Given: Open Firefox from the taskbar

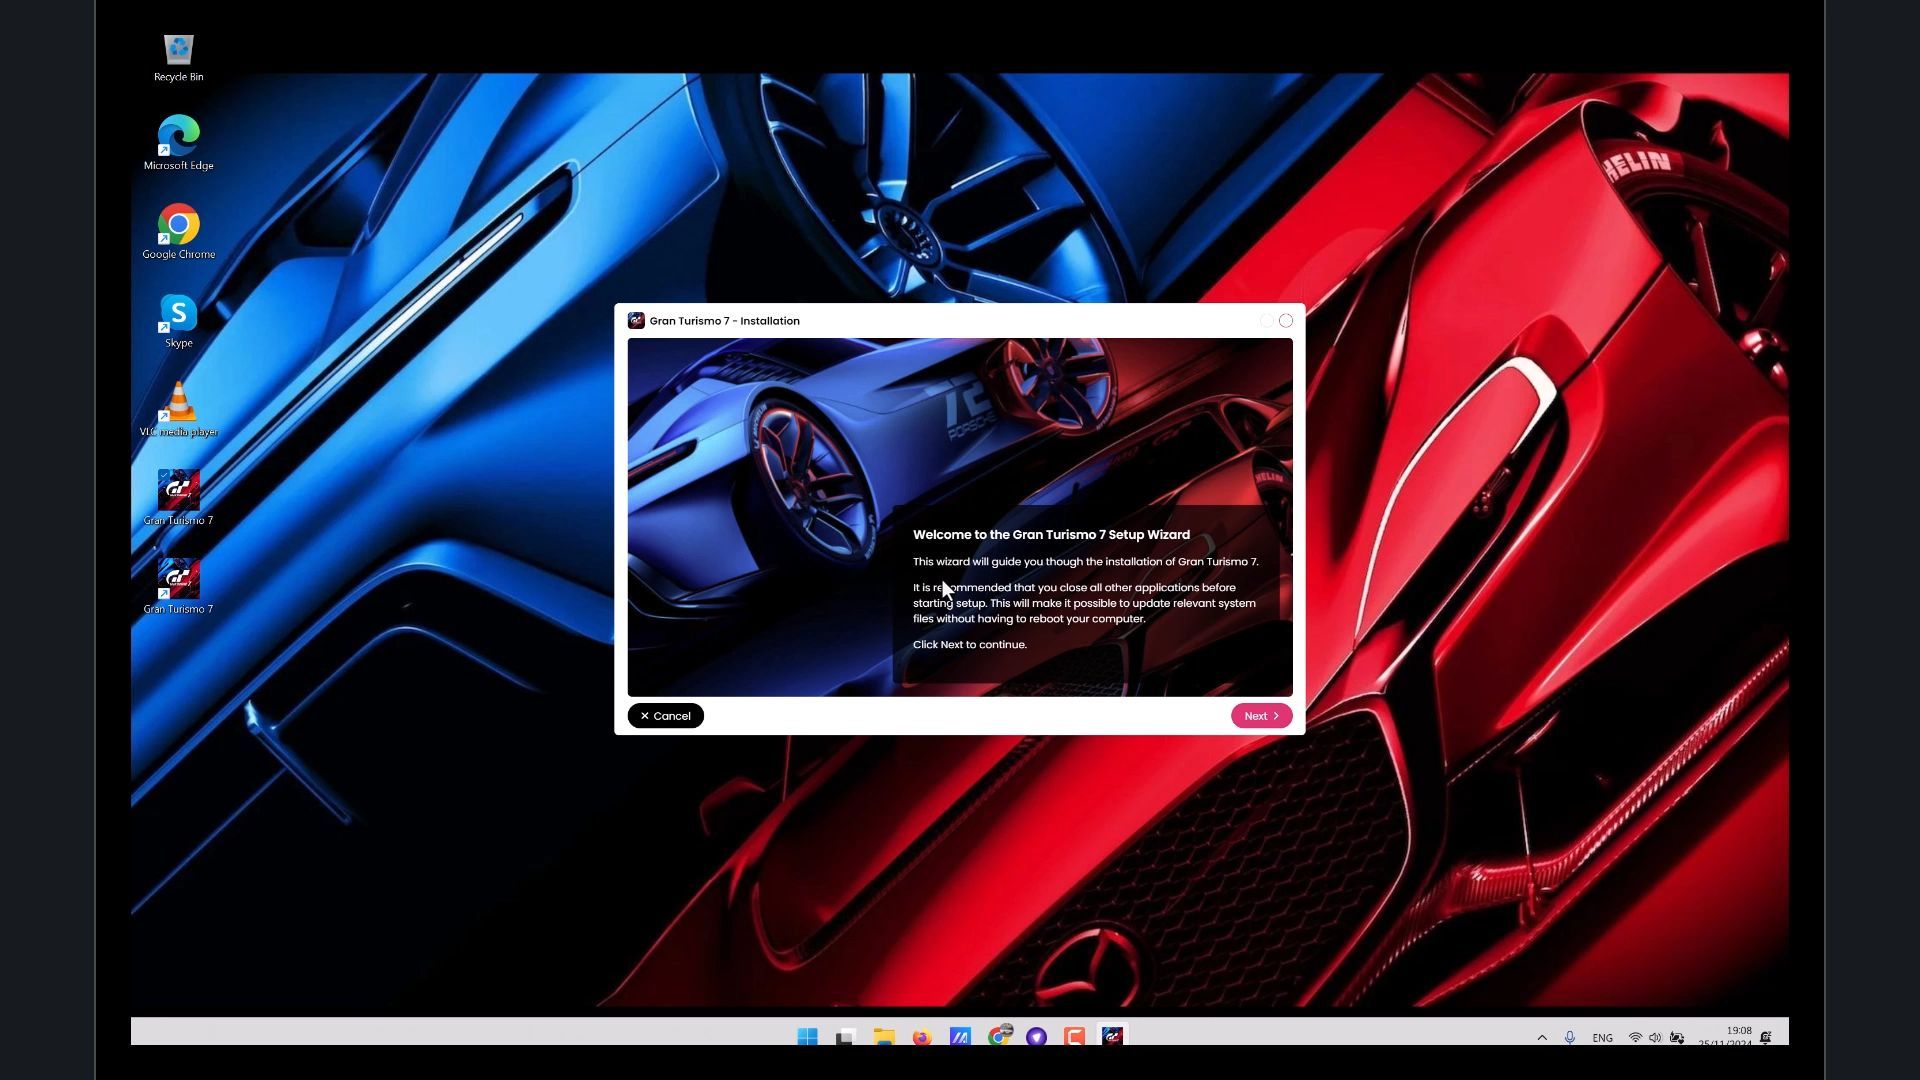Looking at the screenshot, I should point(922,1037).
